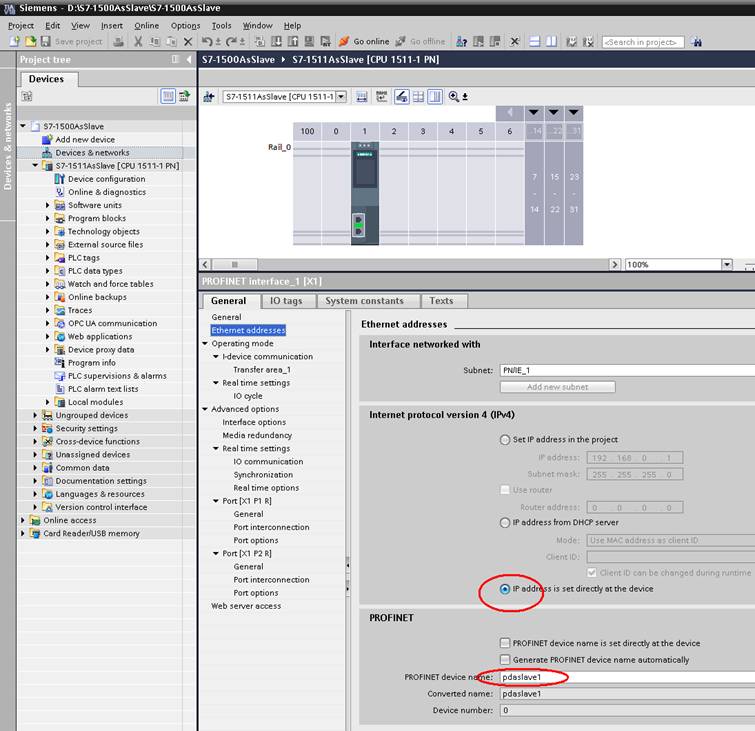Select Set IP address in the project radio
The width and height of the screenshot is (755, 731).
click(x=505, y=440)
